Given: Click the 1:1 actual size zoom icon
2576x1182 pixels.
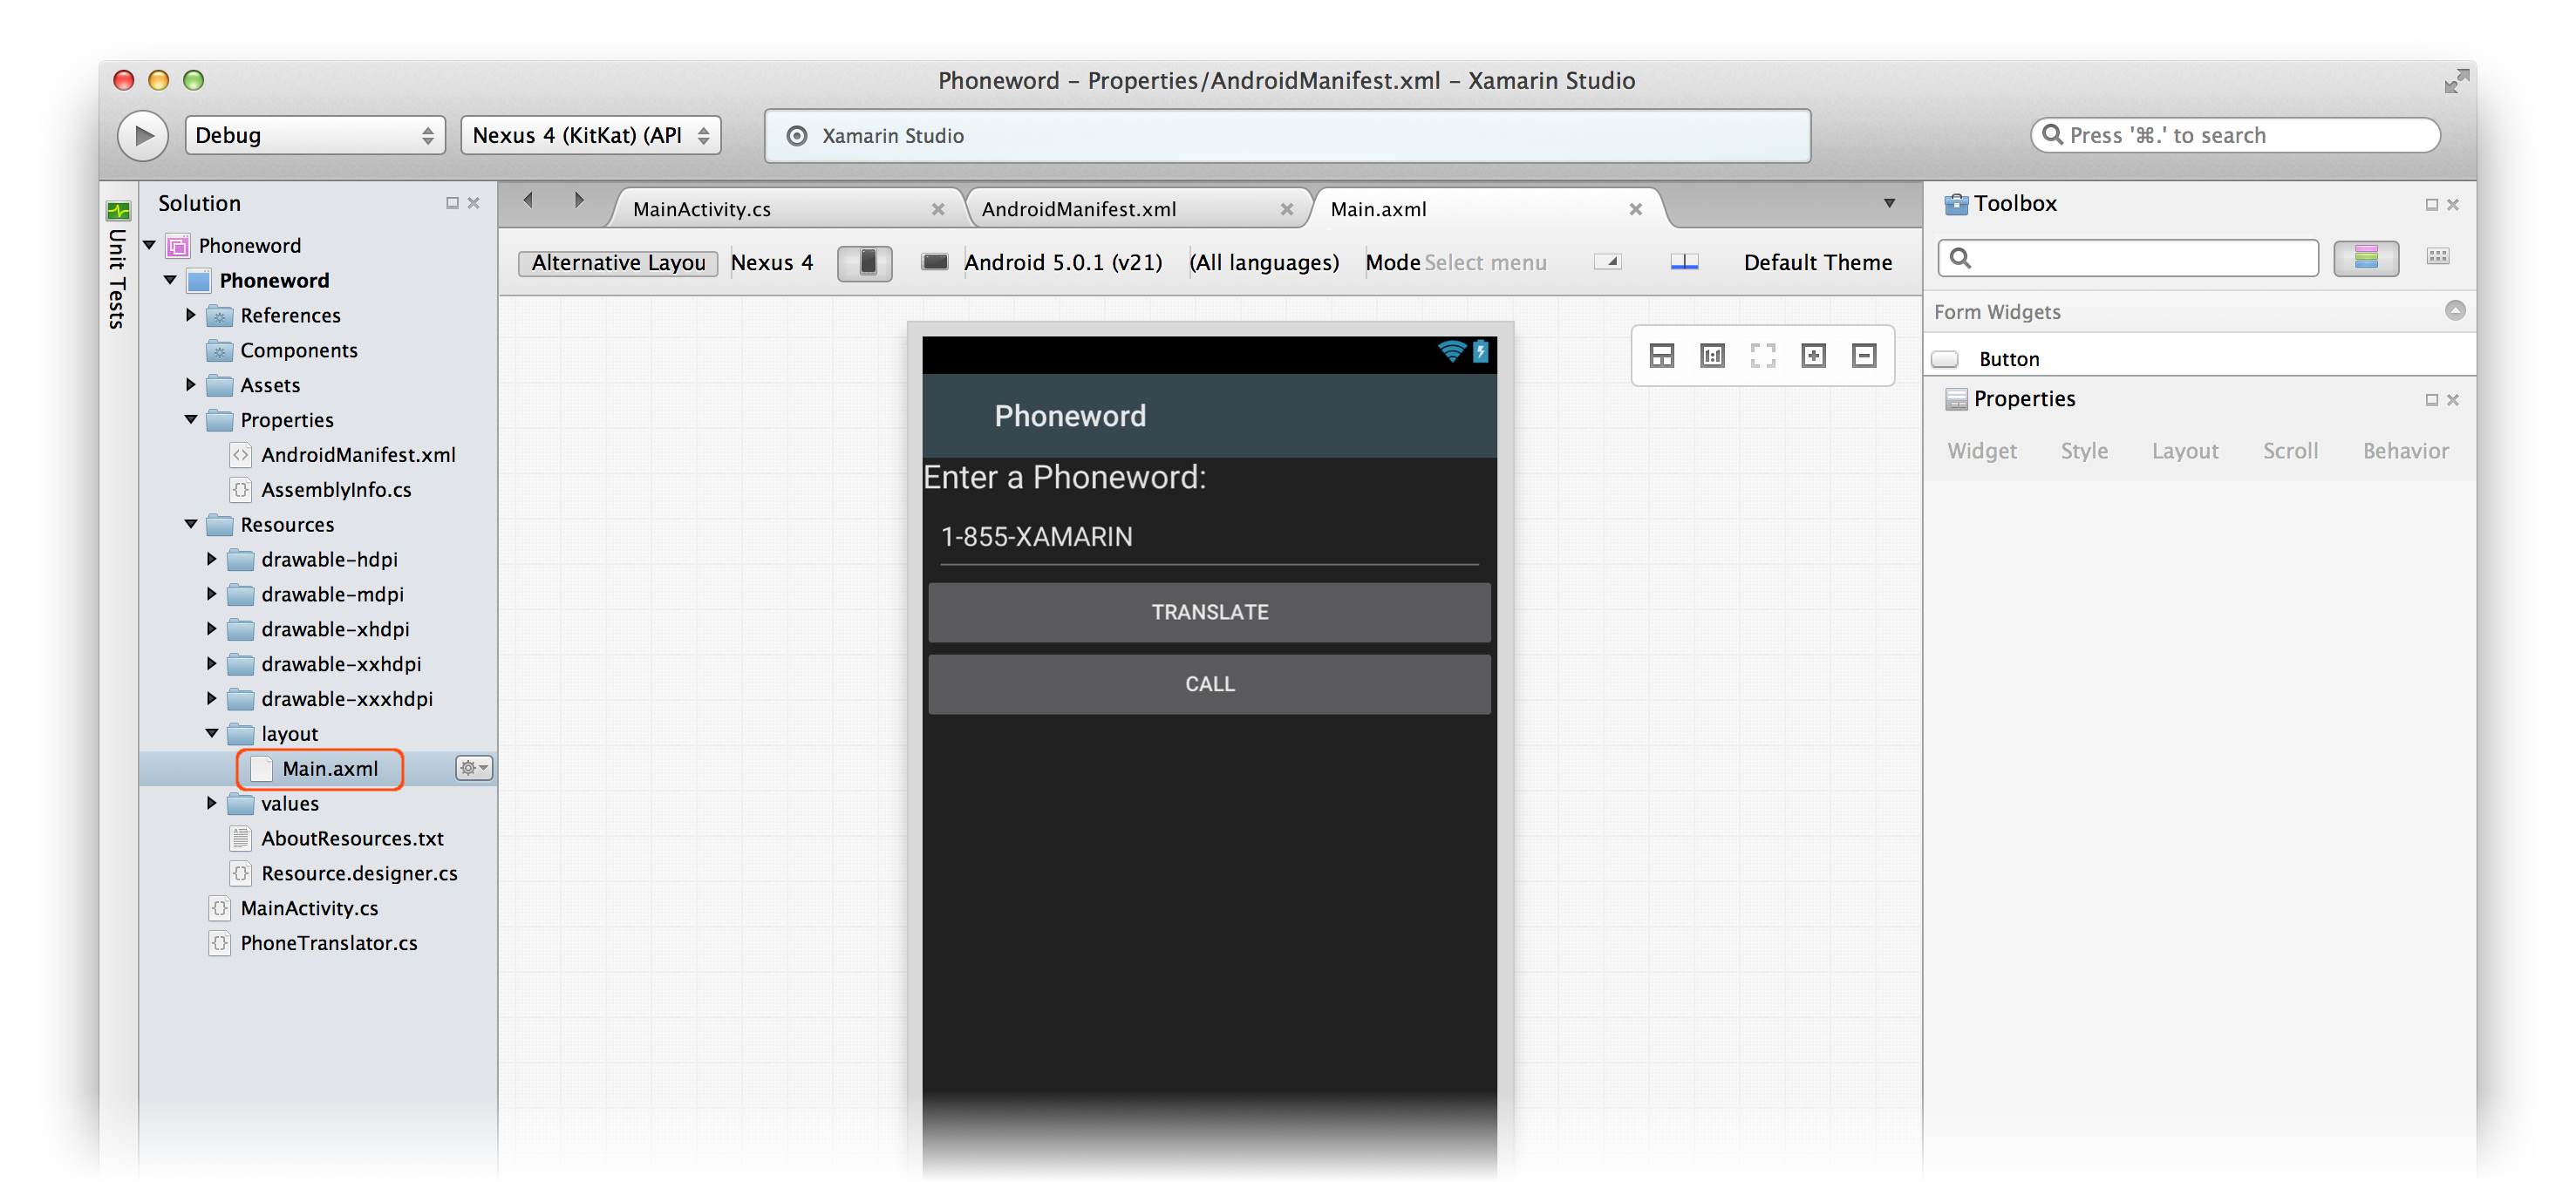Looking at the screenshot, I should 1712,355.
